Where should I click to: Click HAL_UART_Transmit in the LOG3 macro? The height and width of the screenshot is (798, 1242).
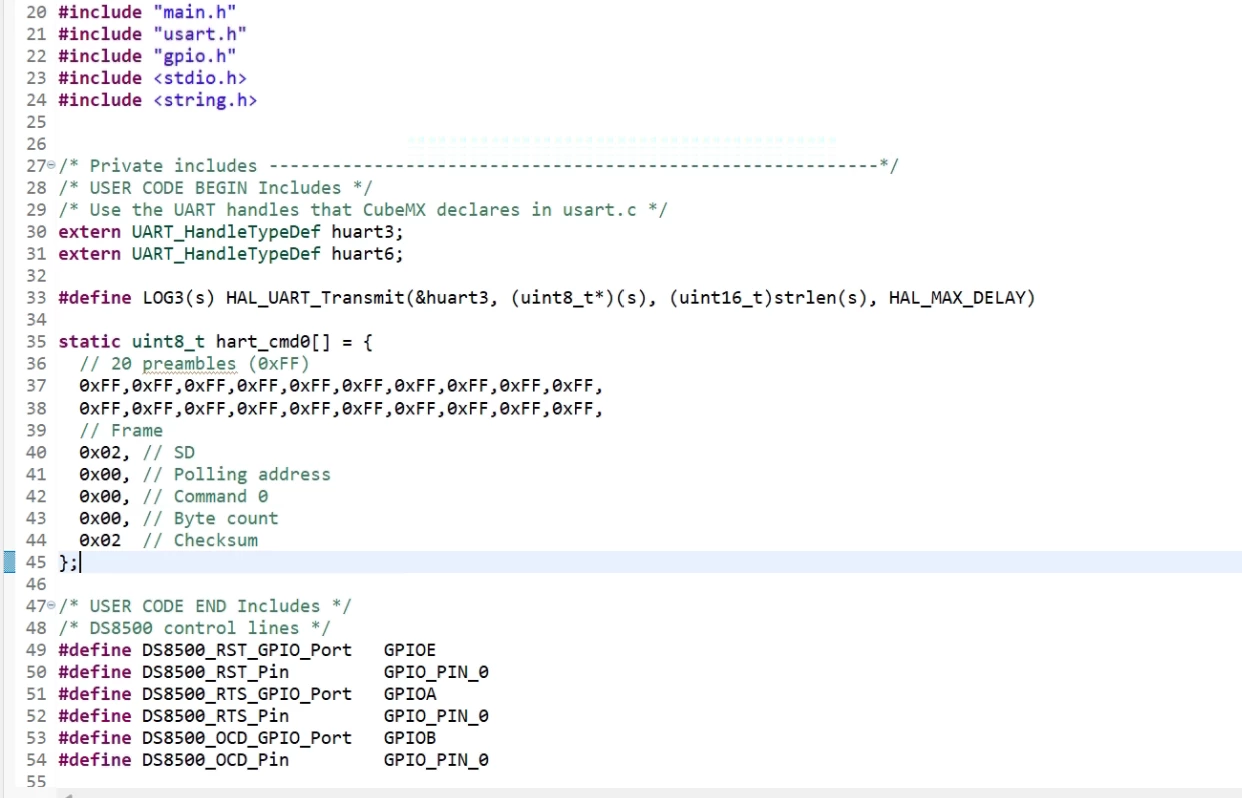pos(315,298)
